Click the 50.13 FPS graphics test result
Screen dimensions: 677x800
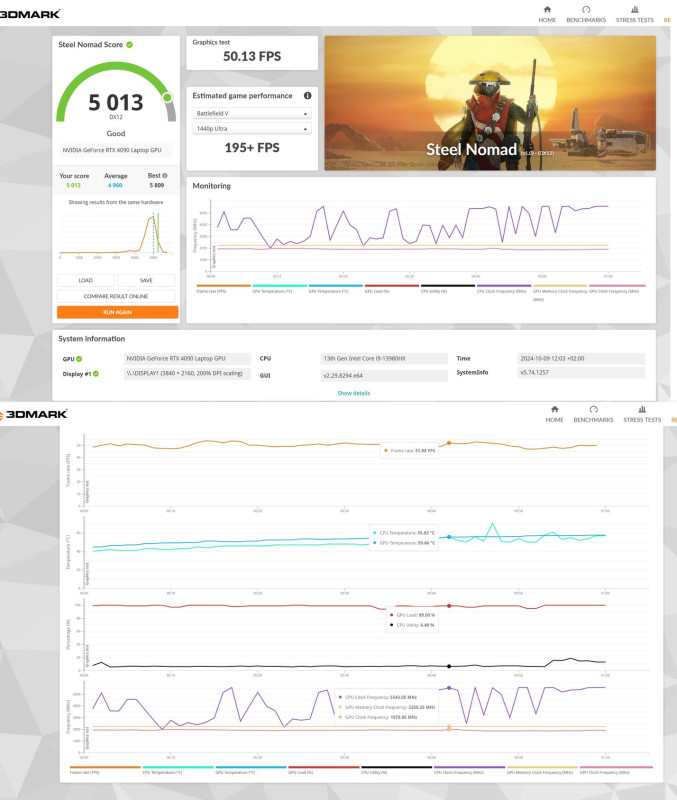pos(252,56)
